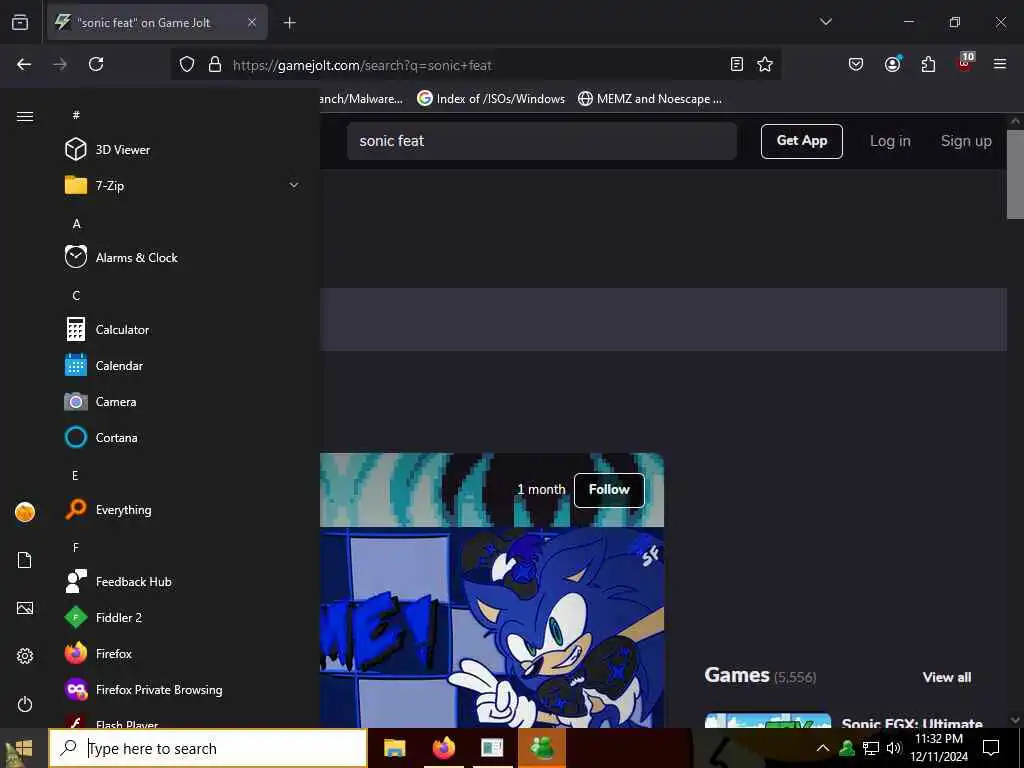Screen dimensions: 1024x768
Task: Open Firefox View recent browsing
Action: click(20, 22)
